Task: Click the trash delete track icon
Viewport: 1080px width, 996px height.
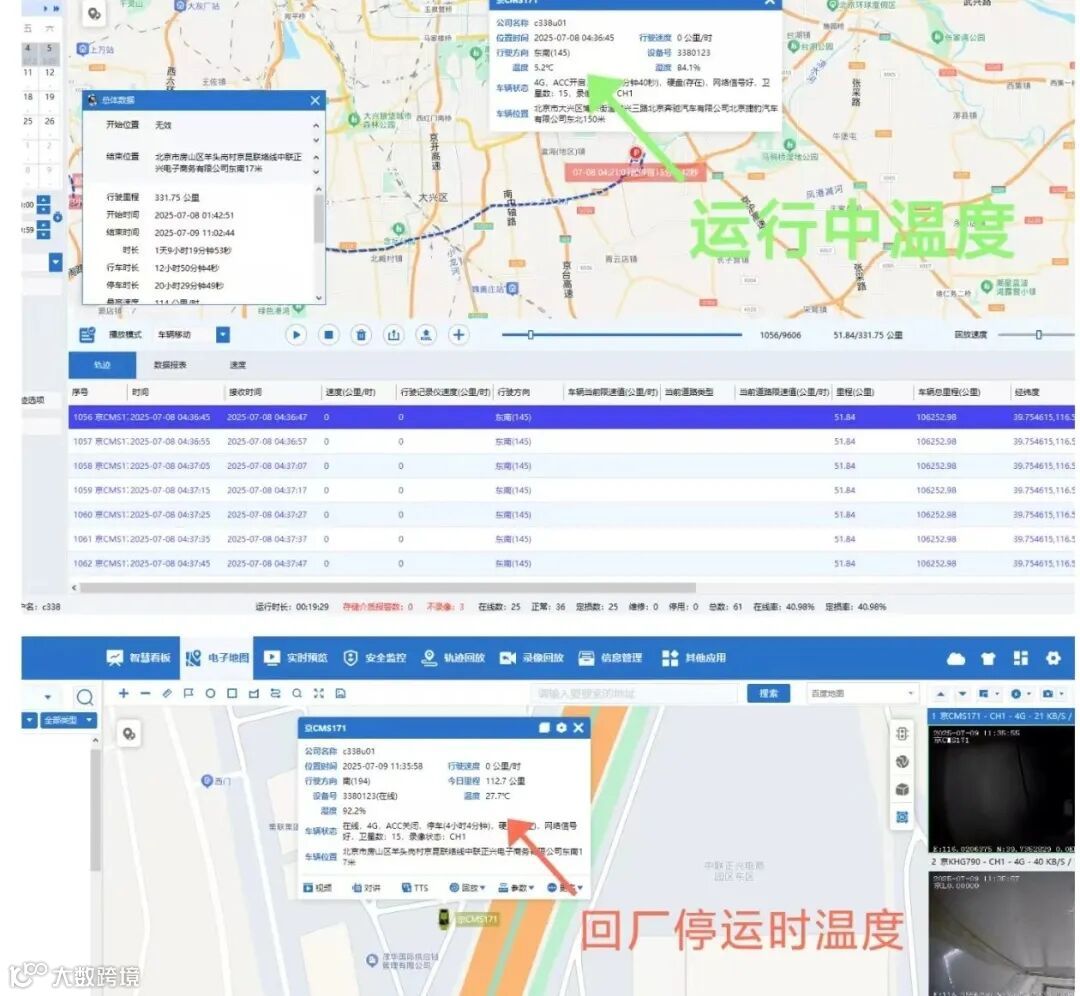Action: pyautogui.click(x=361, y=335)
